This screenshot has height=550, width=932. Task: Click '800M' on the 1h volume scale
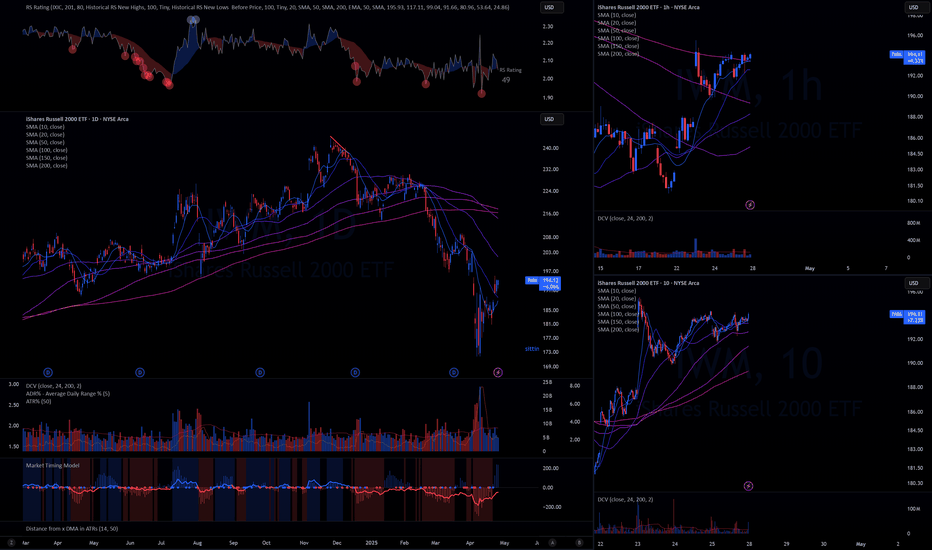pos(914,223)
